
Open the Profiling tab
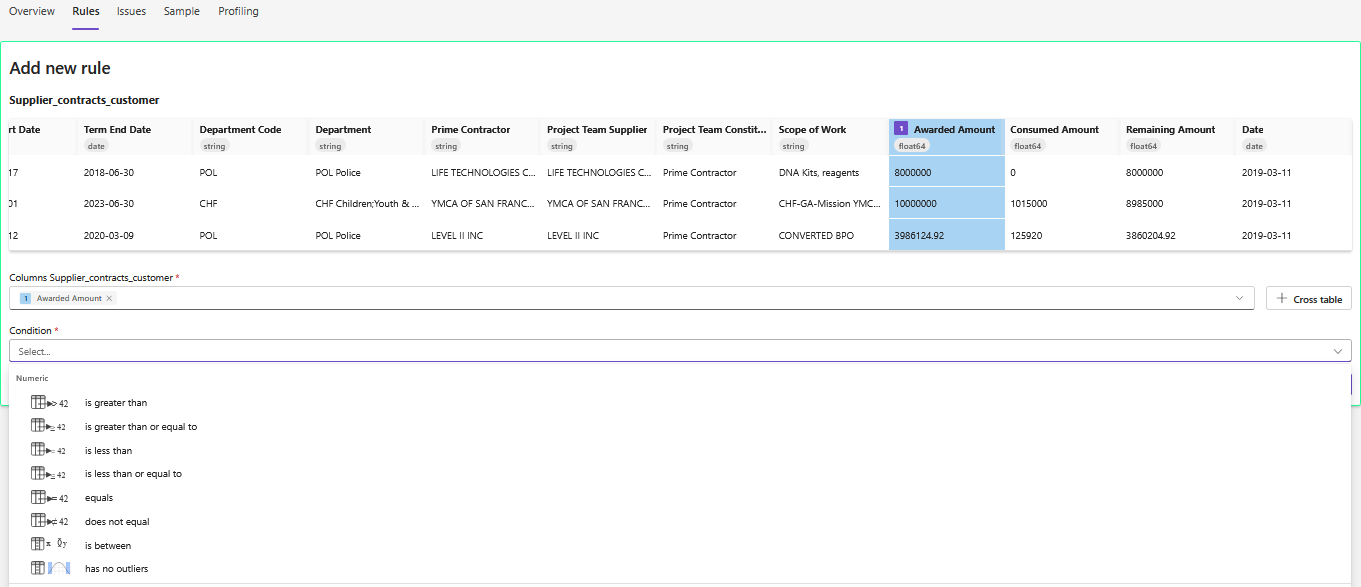238,12
